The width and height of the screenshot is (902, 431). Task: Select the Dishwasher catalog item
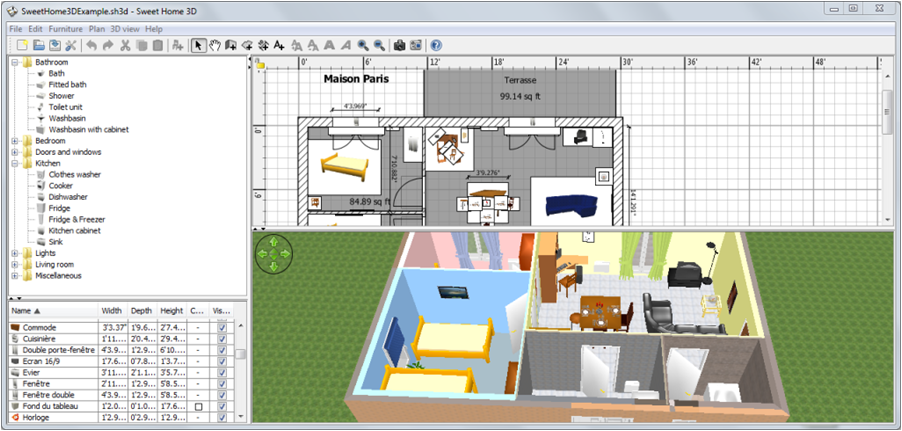(68, 197)
